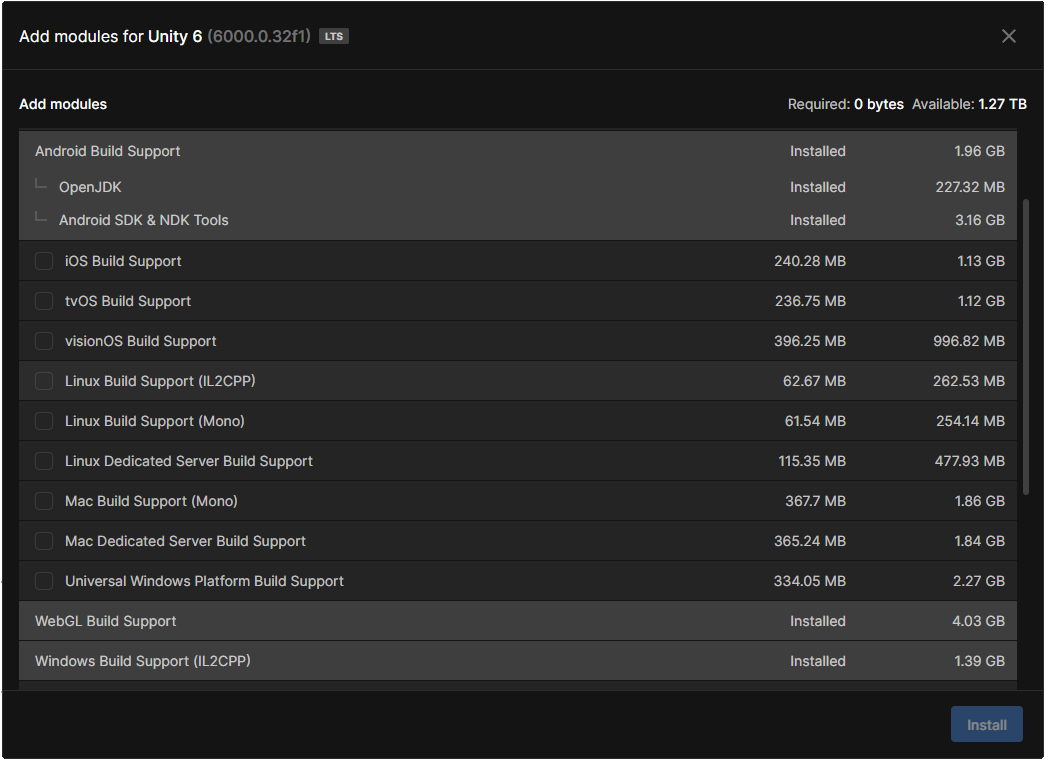Click Windows Build Support (IL2CPP) row
The width and height of the screenshot is (1046, 760).
pyautogui.click(x=142, y=661)
